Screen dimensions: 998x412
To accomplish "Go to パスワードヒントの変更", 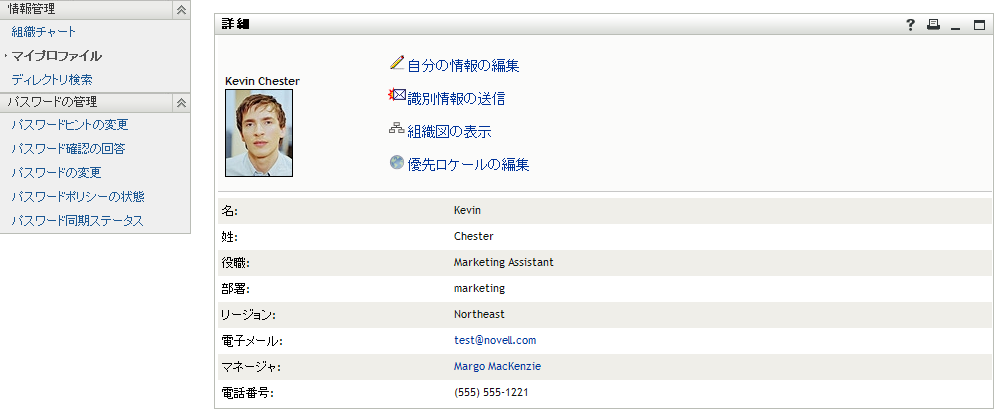I will pos(70,125).
